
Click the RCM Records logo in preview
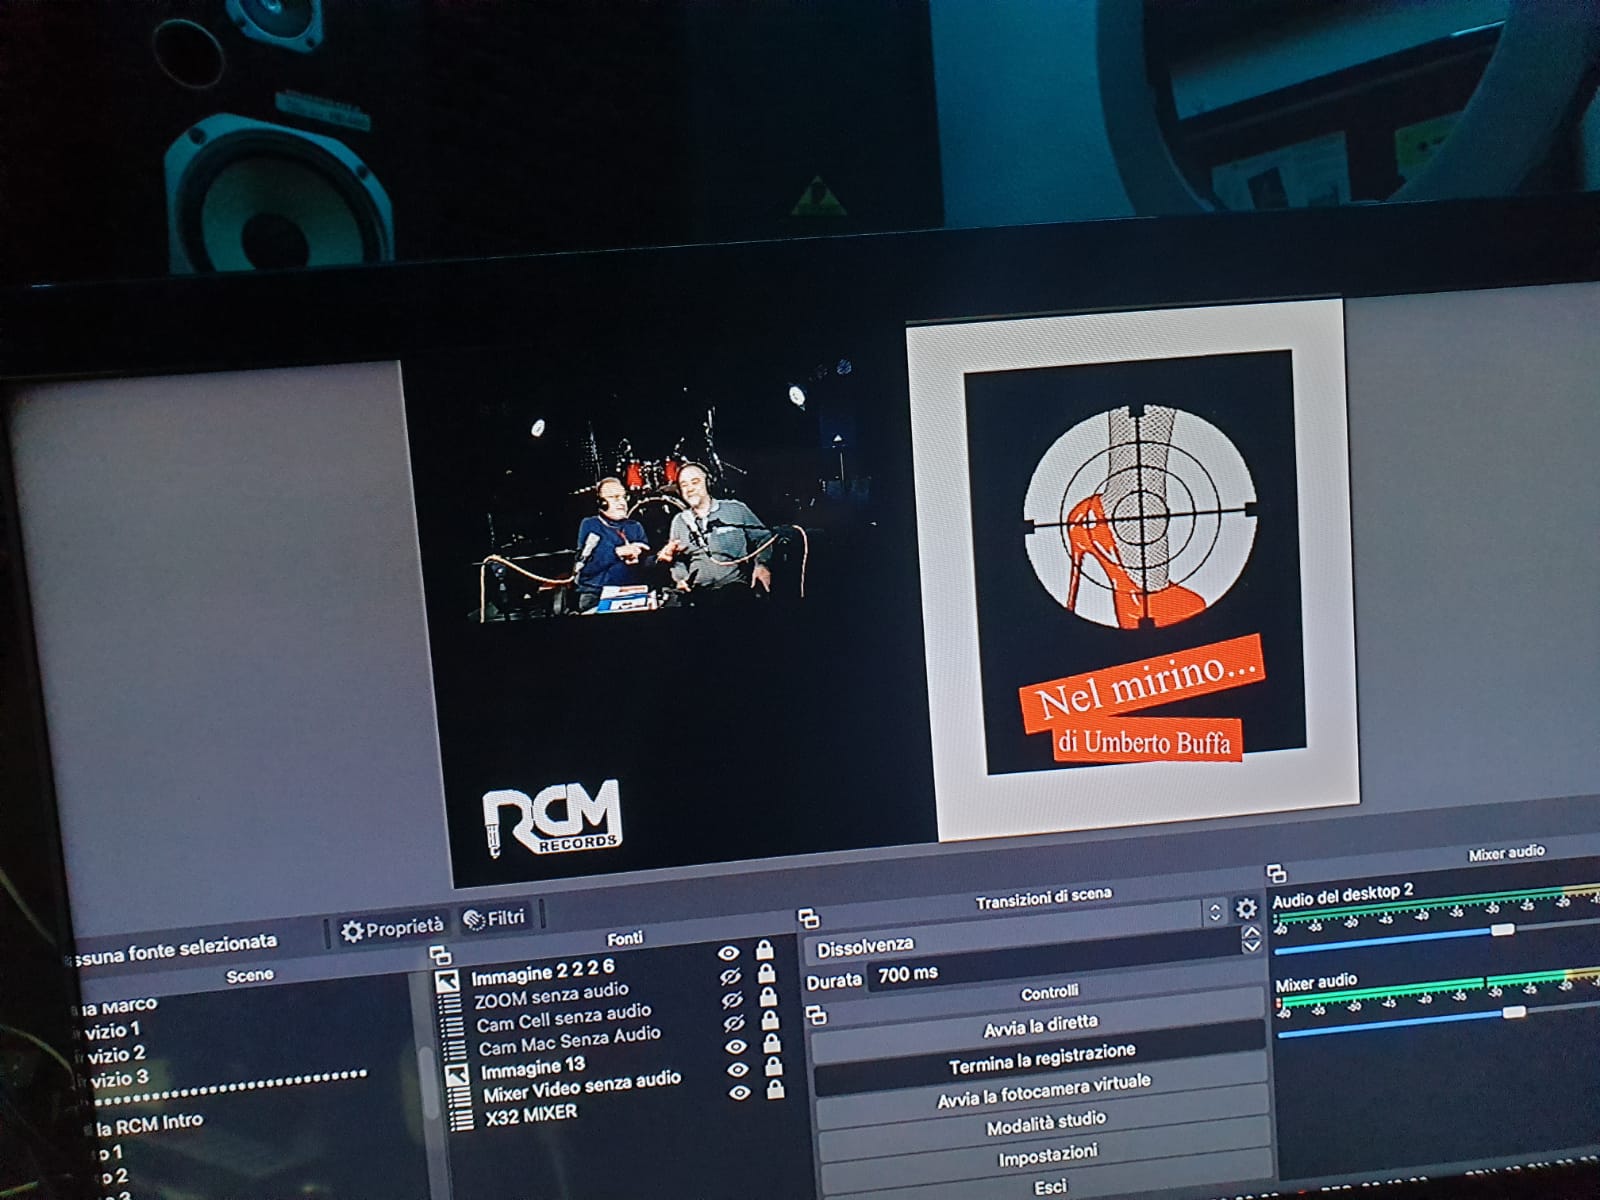click(x=551, y=819)
